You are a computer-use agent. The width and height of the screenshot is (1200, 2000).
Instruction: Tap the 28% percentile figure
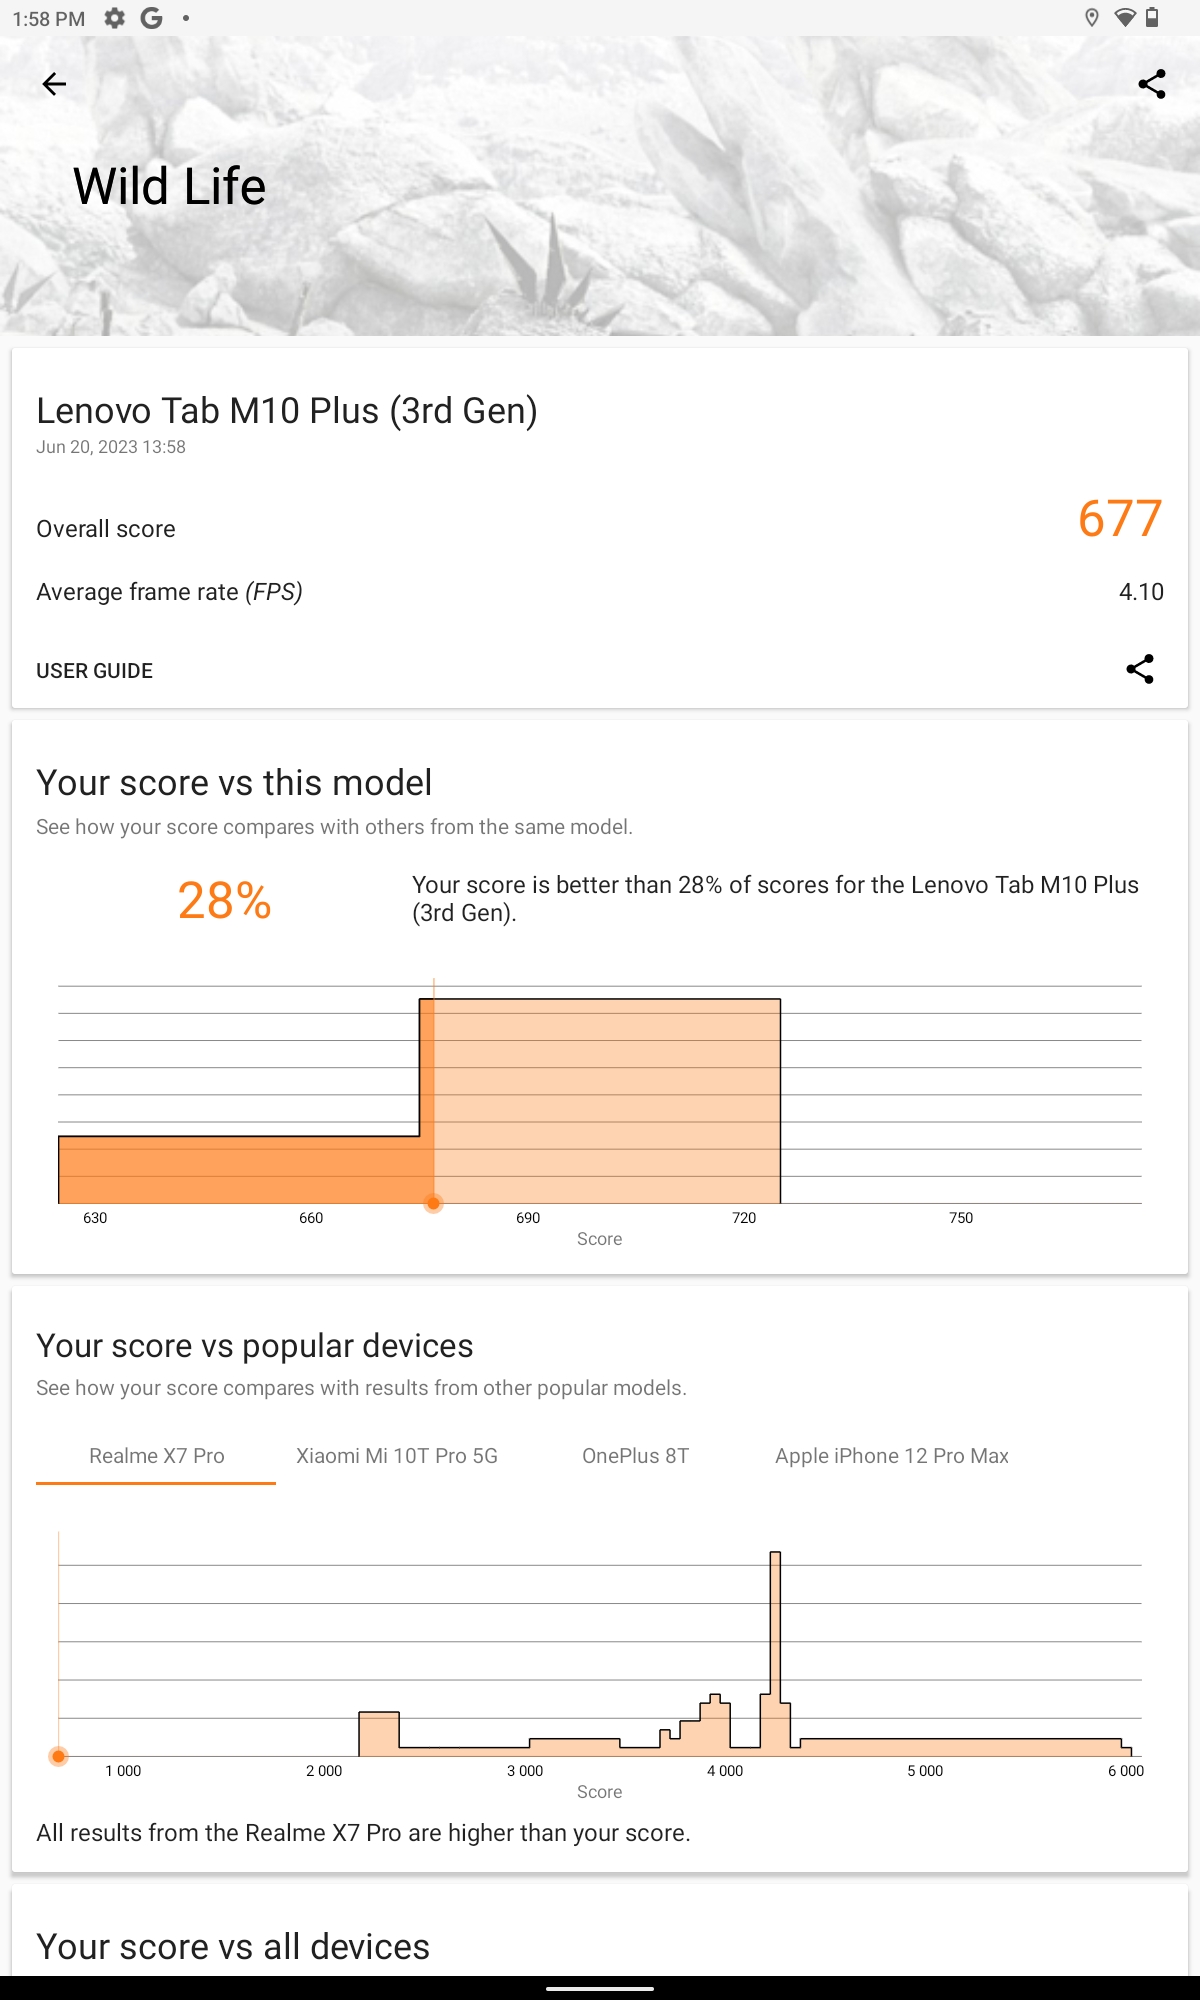(x=225, y=900)
